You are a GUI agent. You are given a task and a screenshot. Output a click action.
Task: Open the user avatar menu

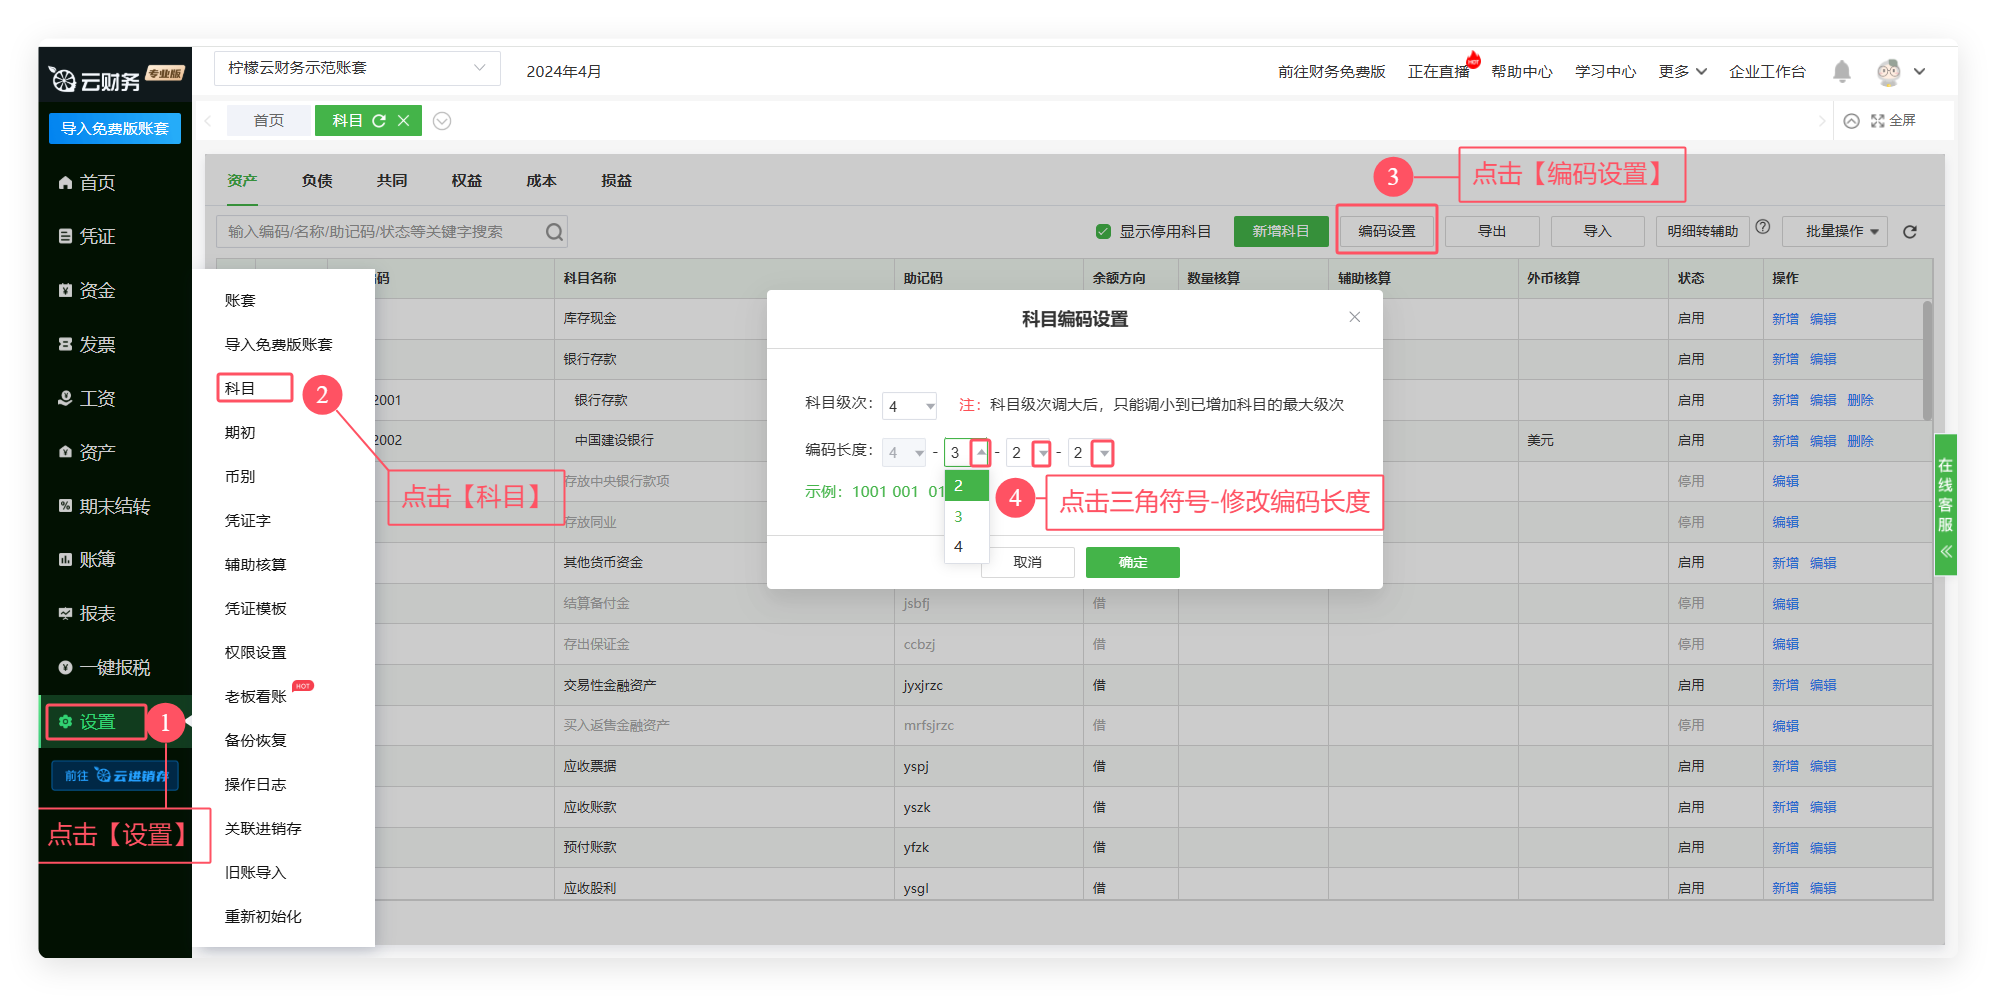[1889, 71]
